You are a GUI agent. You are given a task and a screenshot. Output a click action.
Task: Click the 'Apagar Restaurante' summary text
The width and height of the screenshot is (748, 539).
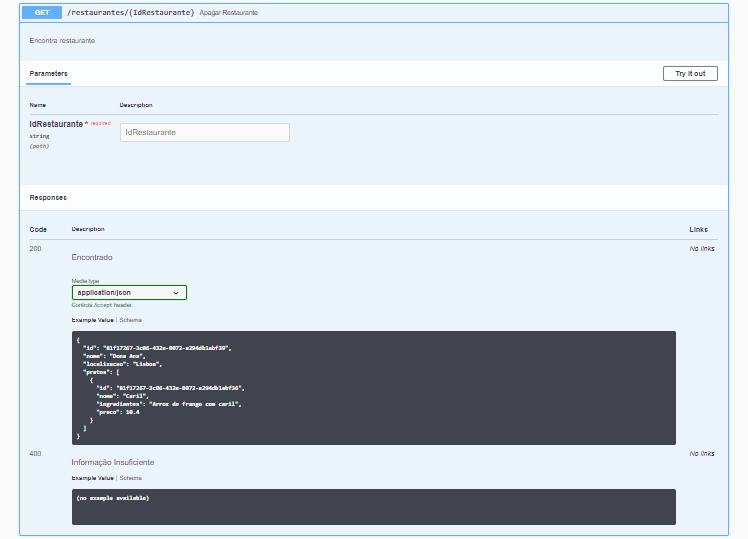point(229,13)
